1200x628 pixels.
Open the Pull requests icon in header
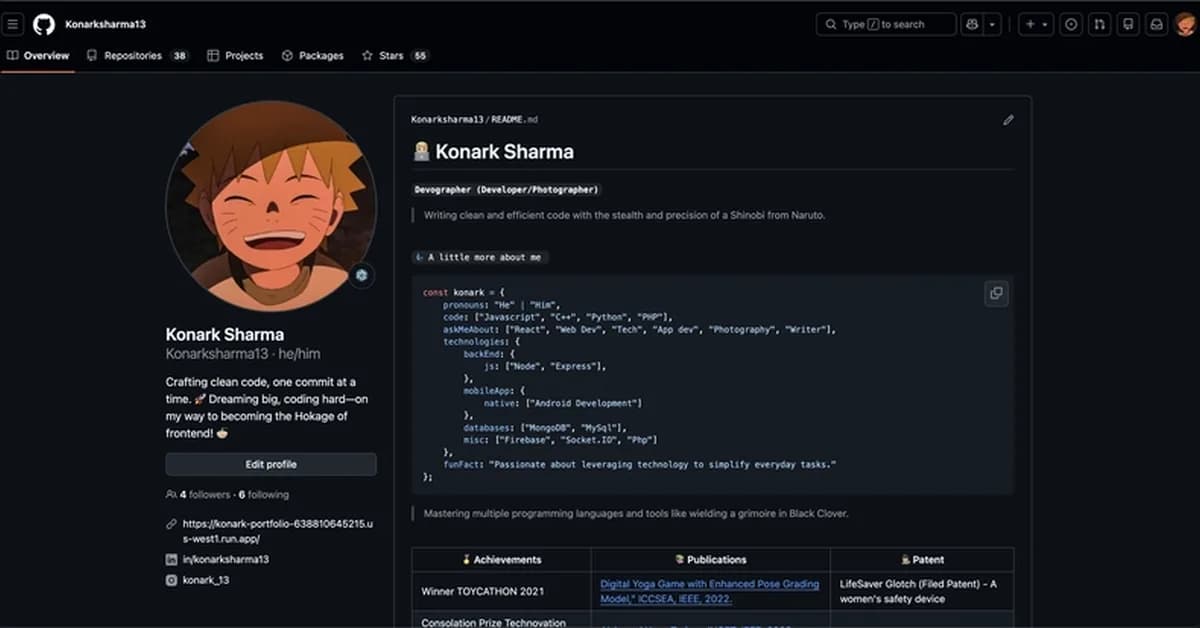click(1100, 24)
